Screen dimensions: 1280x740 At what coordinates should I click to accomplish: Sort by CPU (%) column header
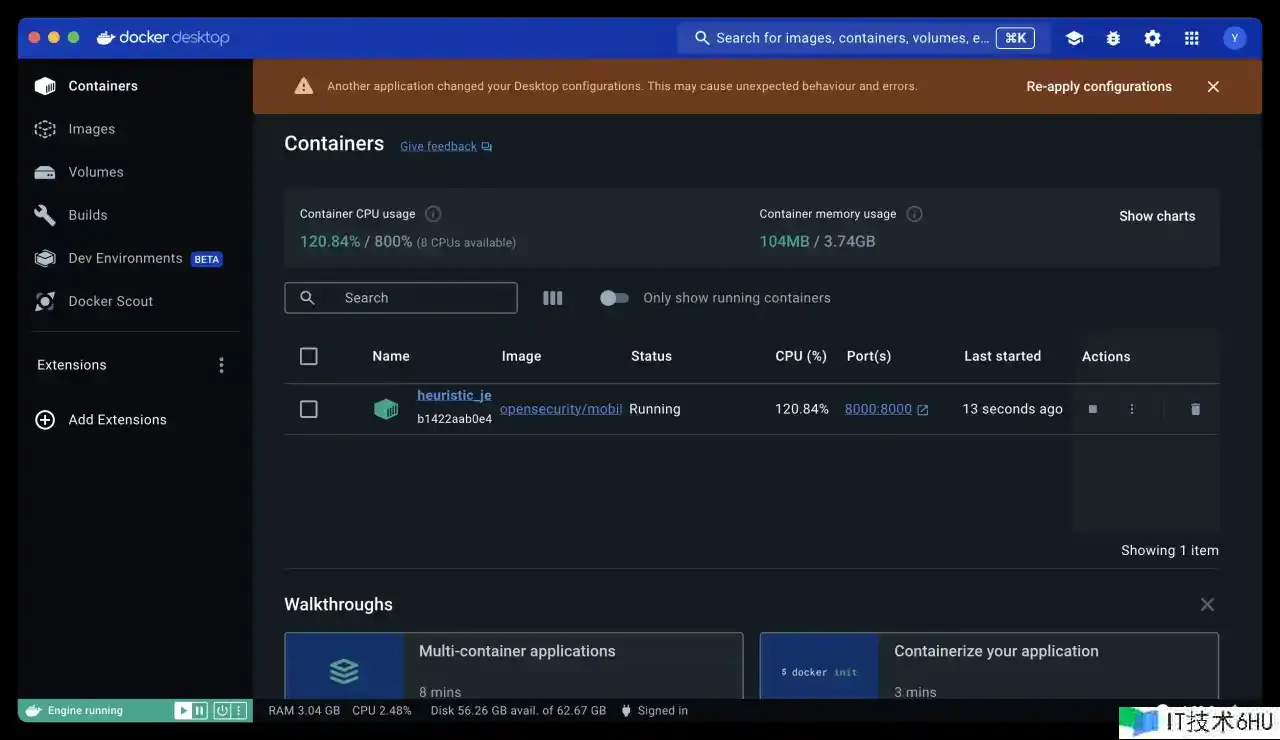(801, 356)
